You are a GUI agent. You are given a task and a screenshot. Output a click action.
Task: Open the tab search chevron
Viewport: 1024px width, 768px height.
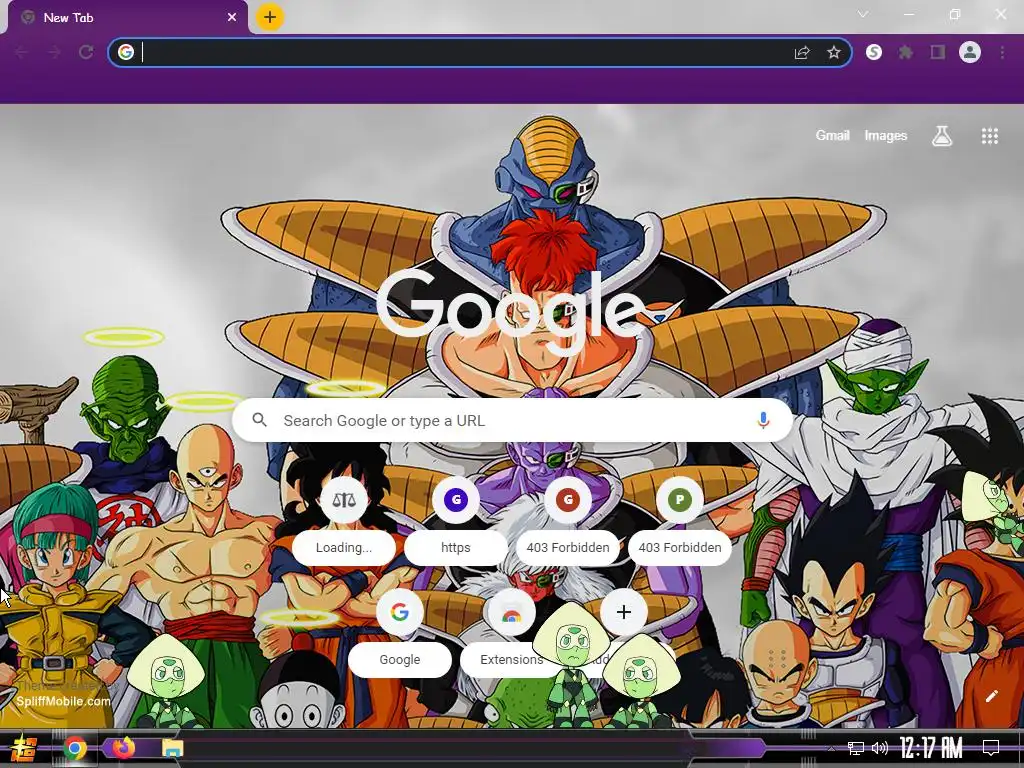pos(863,14)
